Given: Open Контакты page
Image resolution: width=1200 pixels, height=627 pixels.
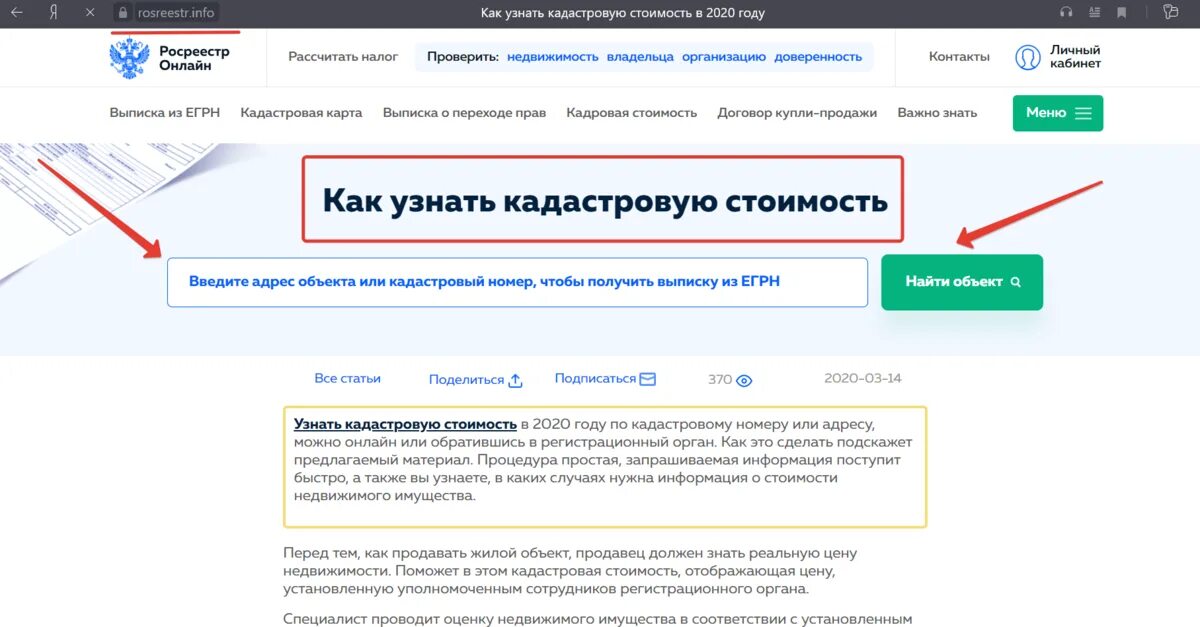Looking at the screenshot, I should [x=959, y=57].
